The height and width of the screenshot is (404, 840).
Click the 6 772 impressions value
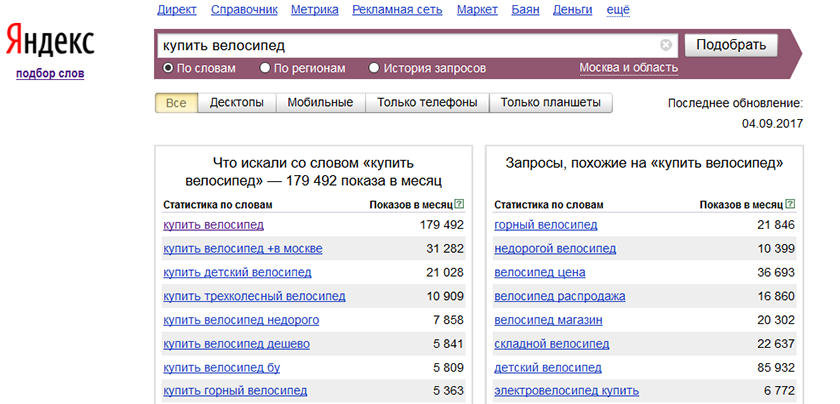coord(779,391)
